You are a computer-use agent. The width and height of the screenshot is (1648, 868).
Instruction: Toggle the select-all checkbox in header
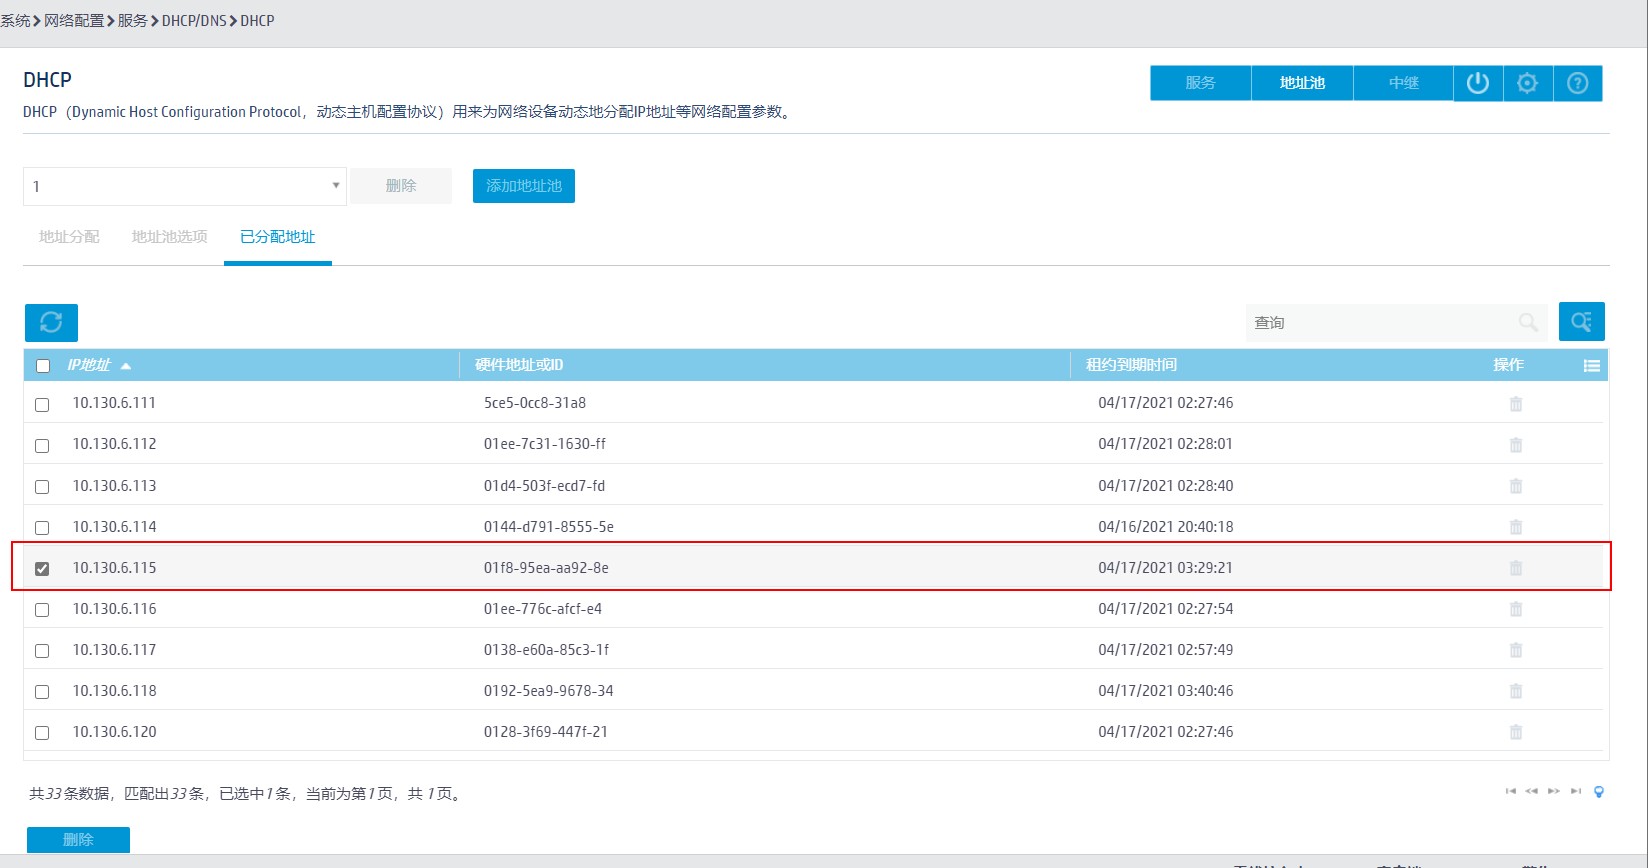(43, 366)
